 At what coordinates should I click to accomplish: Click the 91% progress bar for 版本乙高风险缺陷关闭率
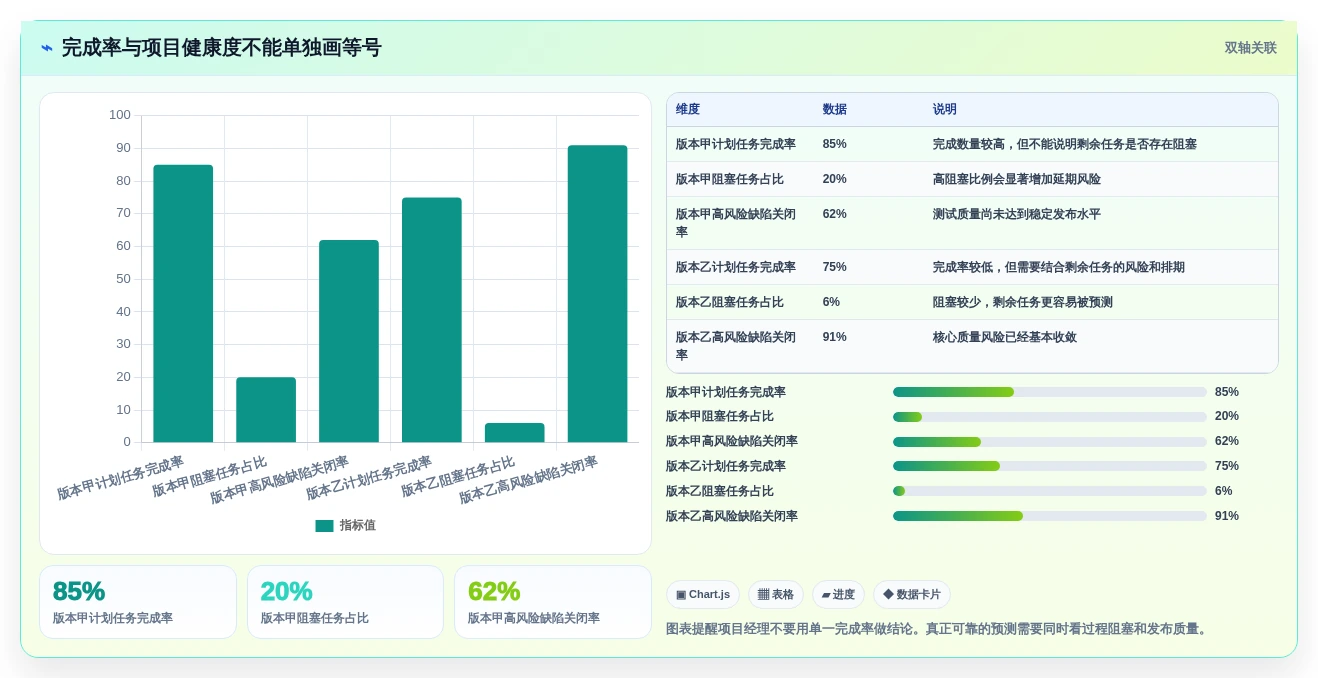tap(1050, 516)
